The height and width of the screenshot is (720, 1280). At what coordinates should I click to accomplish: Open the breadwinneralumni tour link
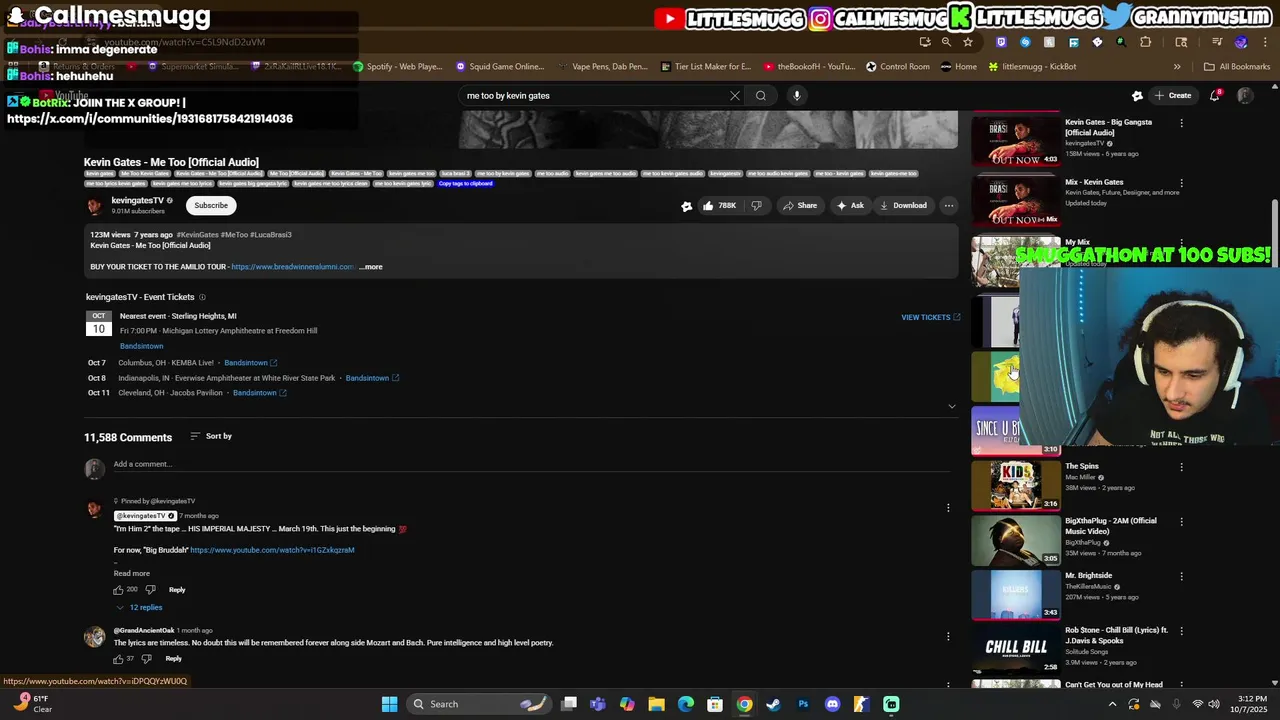point(292,267)
